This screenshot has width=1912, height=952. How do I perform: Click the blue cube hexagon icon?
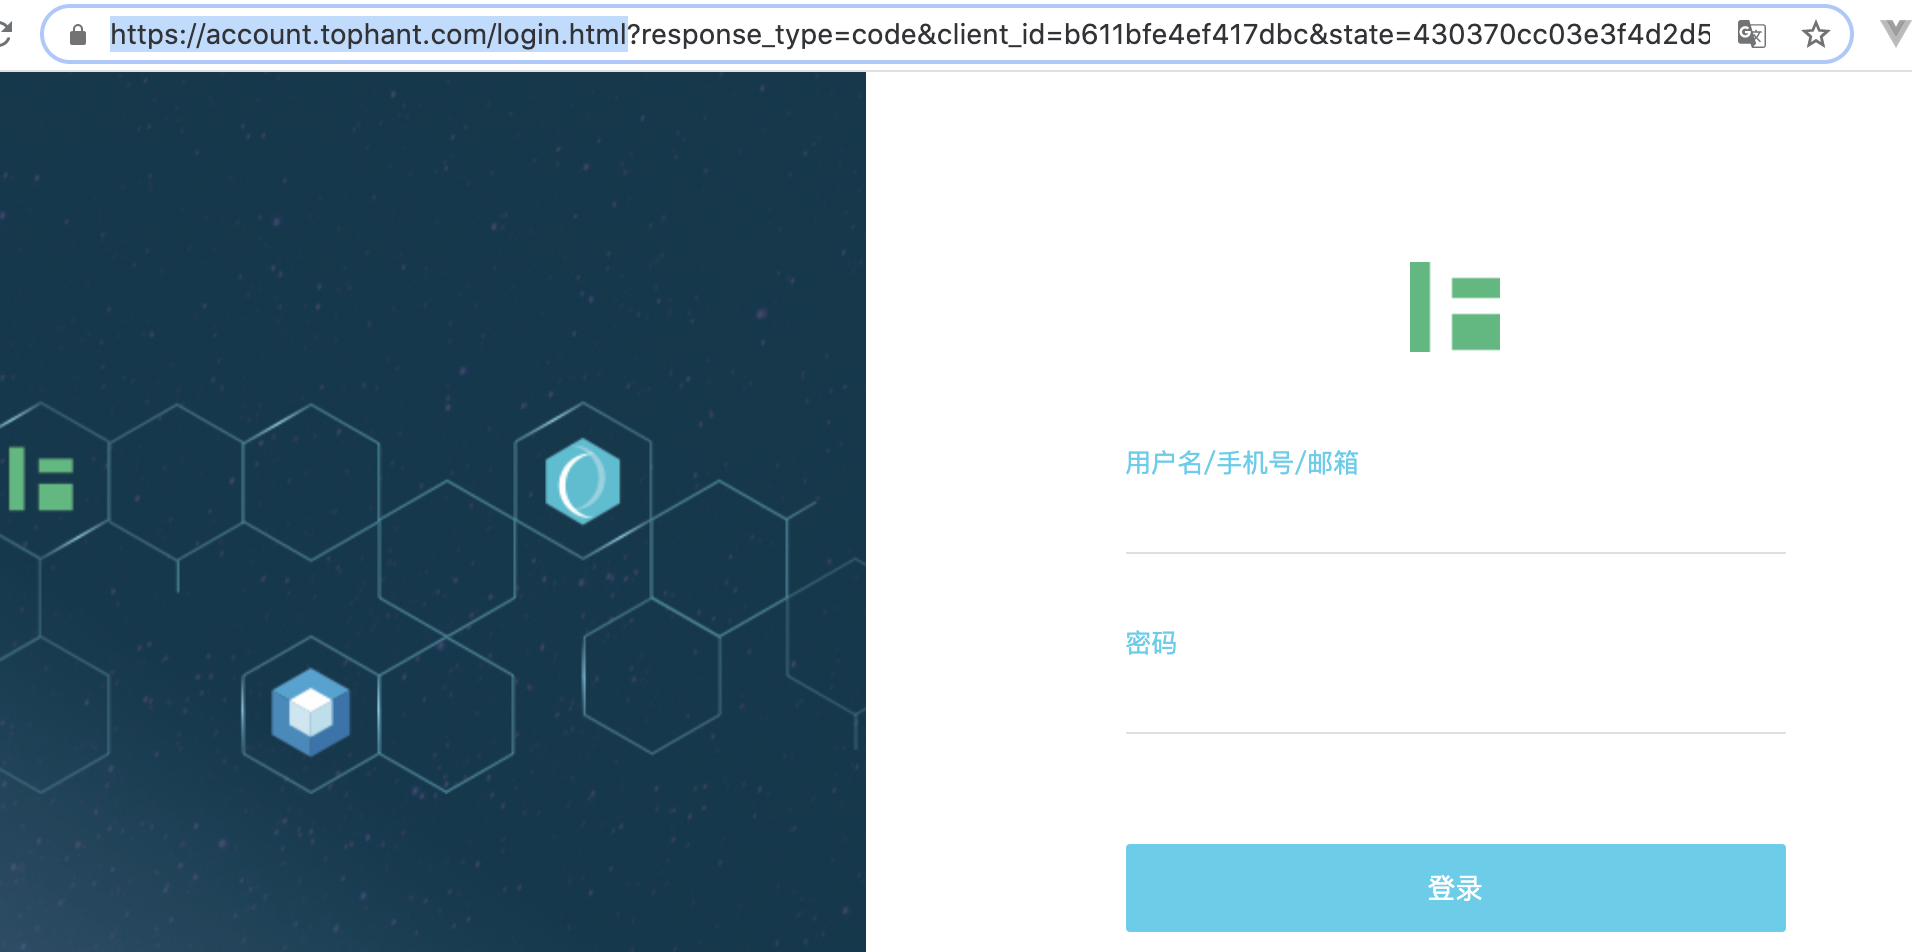(x=311, y=712)
